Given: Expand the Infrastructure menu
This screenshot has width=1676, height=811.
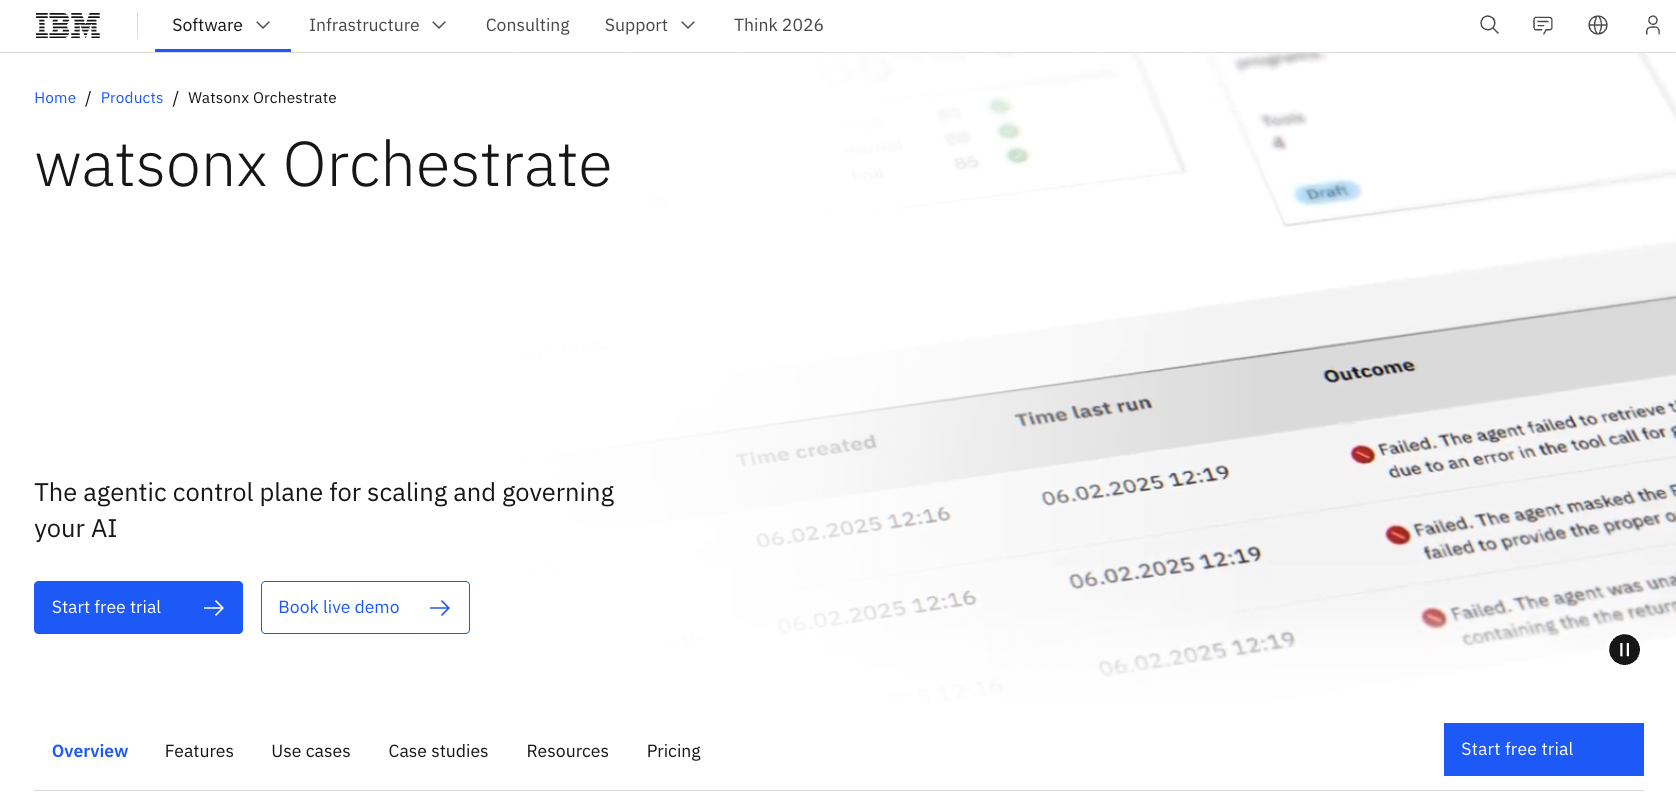Looking at the screenshot, I should click(378, 25).
